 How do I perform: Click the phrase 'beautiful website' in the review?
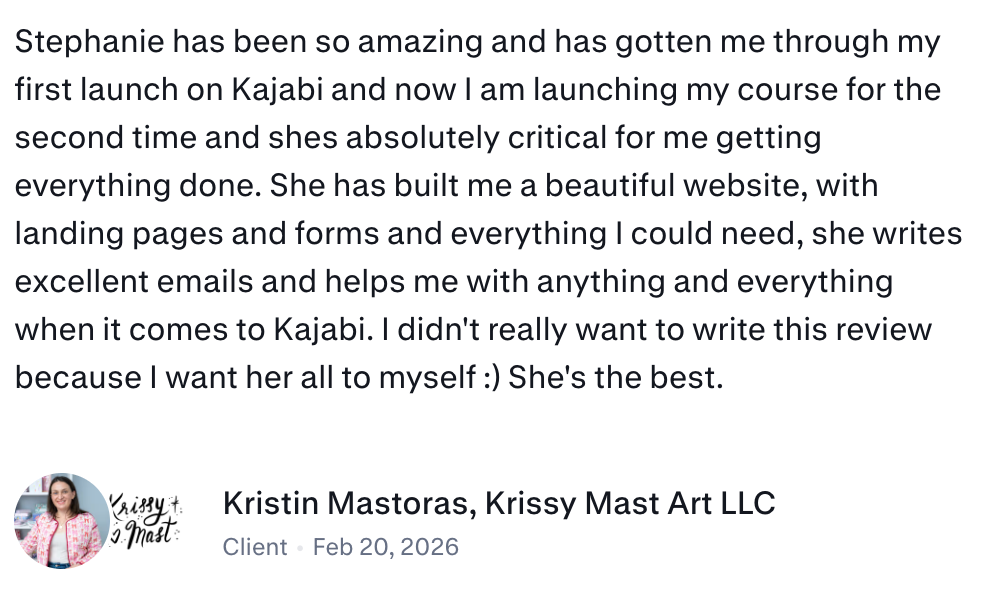(676, 185)
